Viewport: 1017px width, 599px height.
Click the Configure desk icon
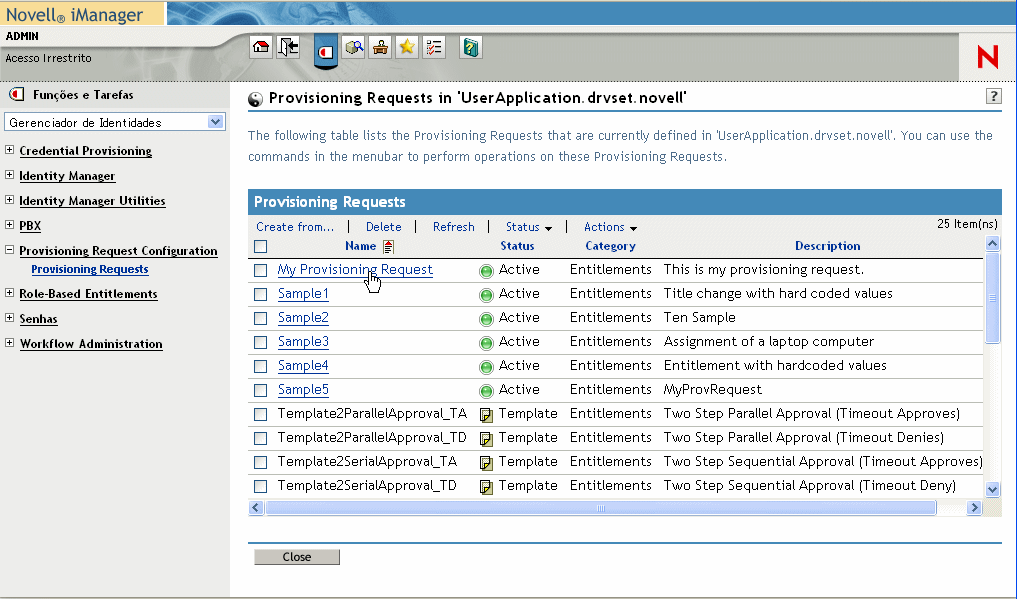(x=380, y=47)
